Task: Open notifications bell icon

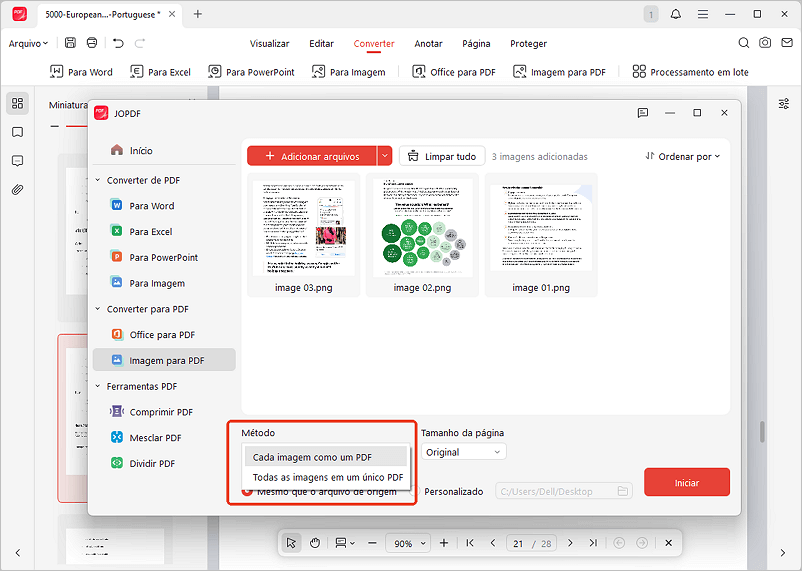Action: tap(676, 14)
